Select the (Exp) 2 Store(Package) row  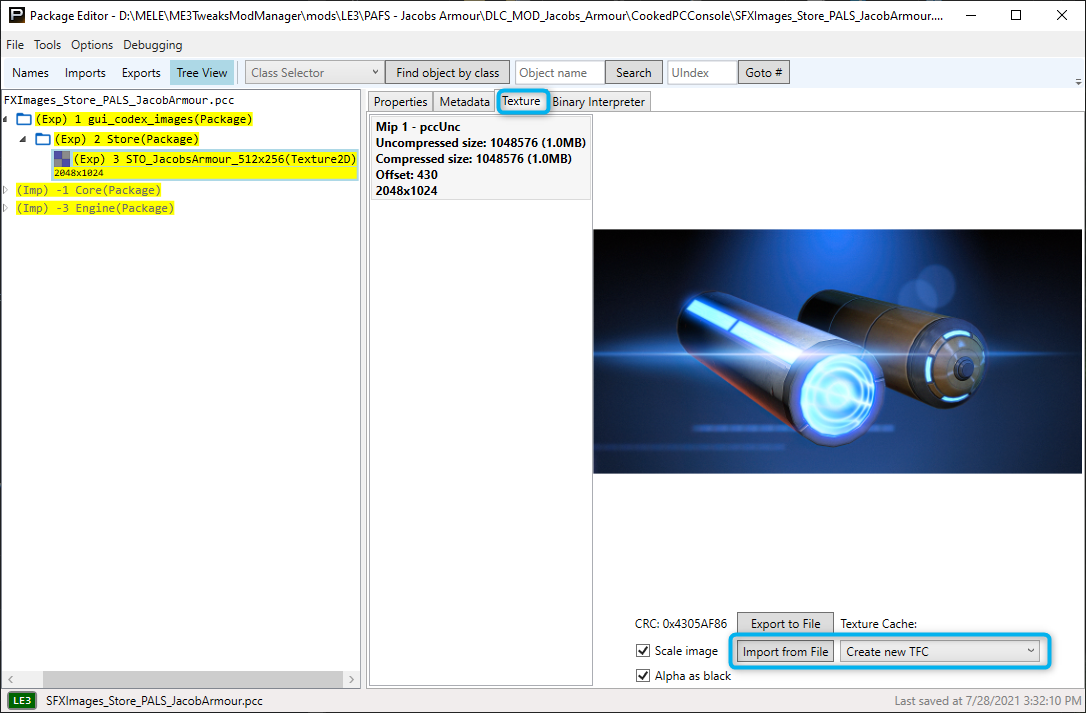click(x=127, y=139)
